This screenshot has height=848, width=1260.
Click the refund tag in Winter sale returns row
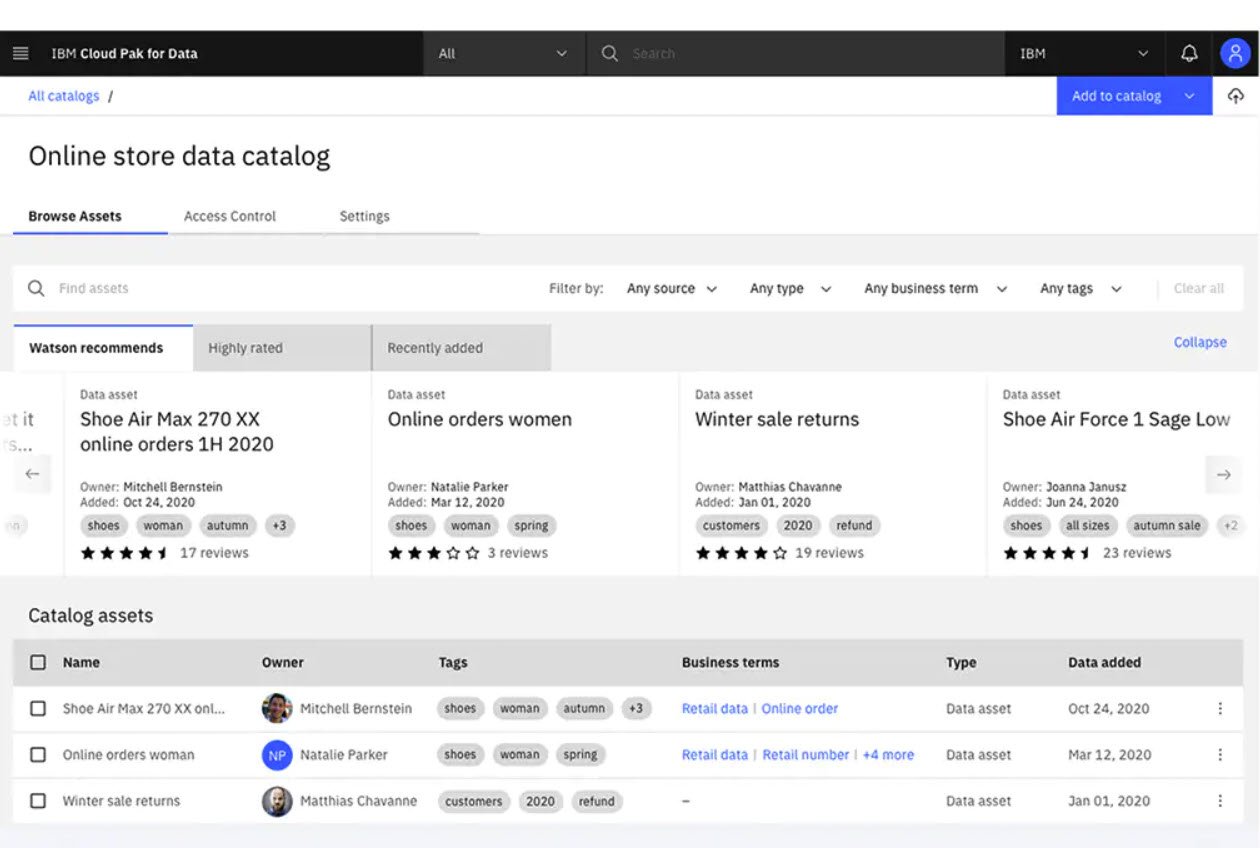click(x=597, y=801)
